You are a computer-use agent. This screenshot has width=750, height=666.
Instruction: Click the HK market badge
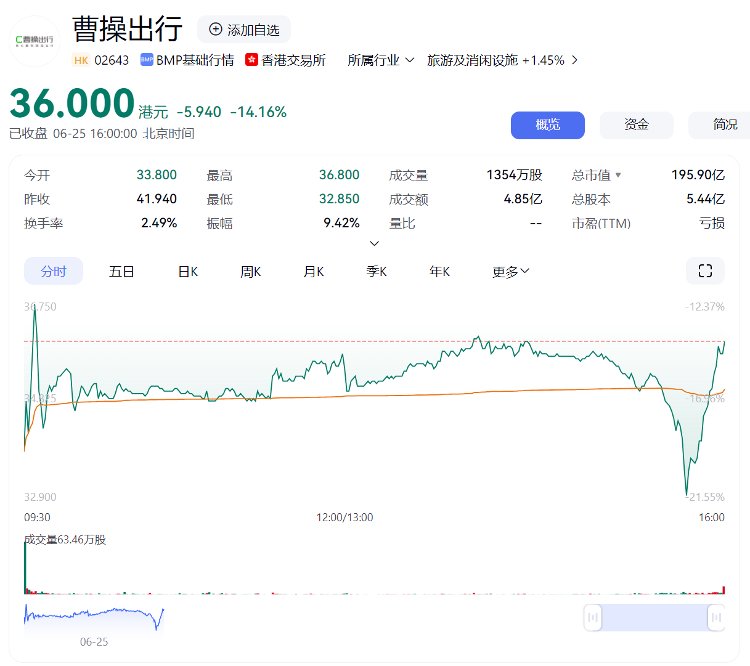(81, 60)
